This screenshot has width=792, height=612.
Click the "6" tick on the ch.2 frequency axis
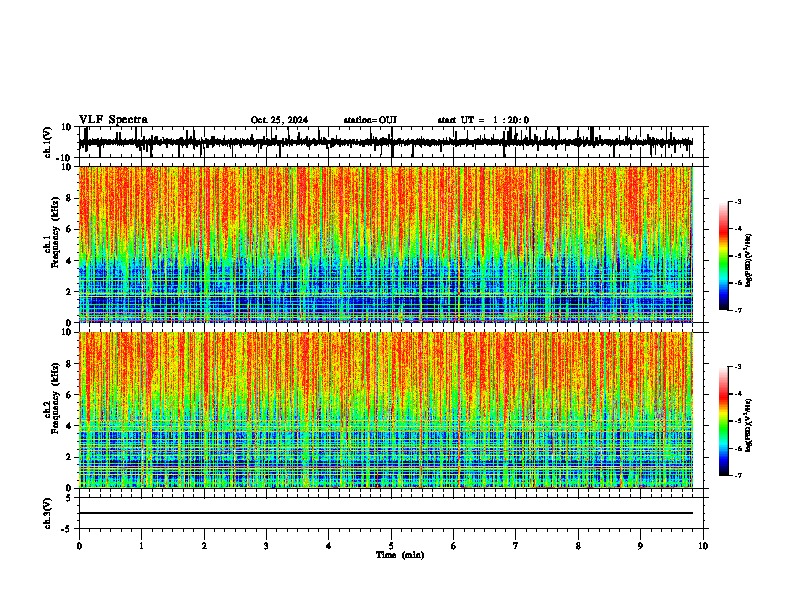pos(70,394)
